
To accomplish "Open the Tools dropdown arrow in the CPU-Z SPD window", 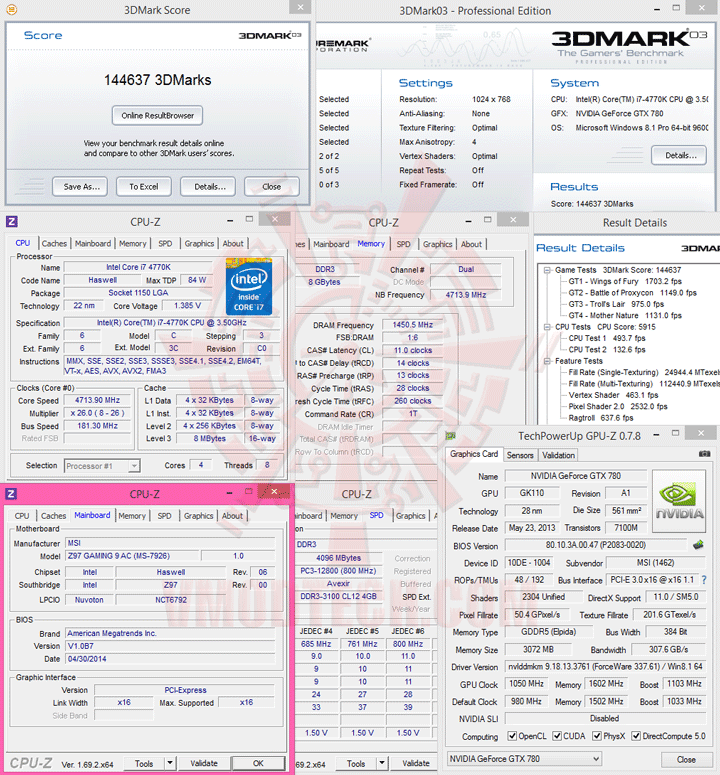I will point(381,763).
